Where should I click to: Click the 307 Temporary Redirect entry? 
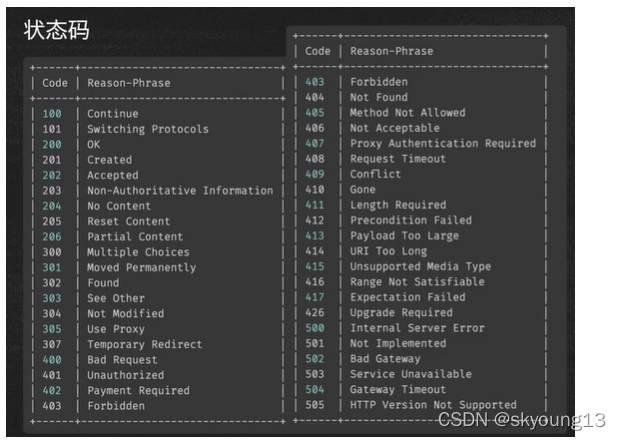click(x=158, y=344)
